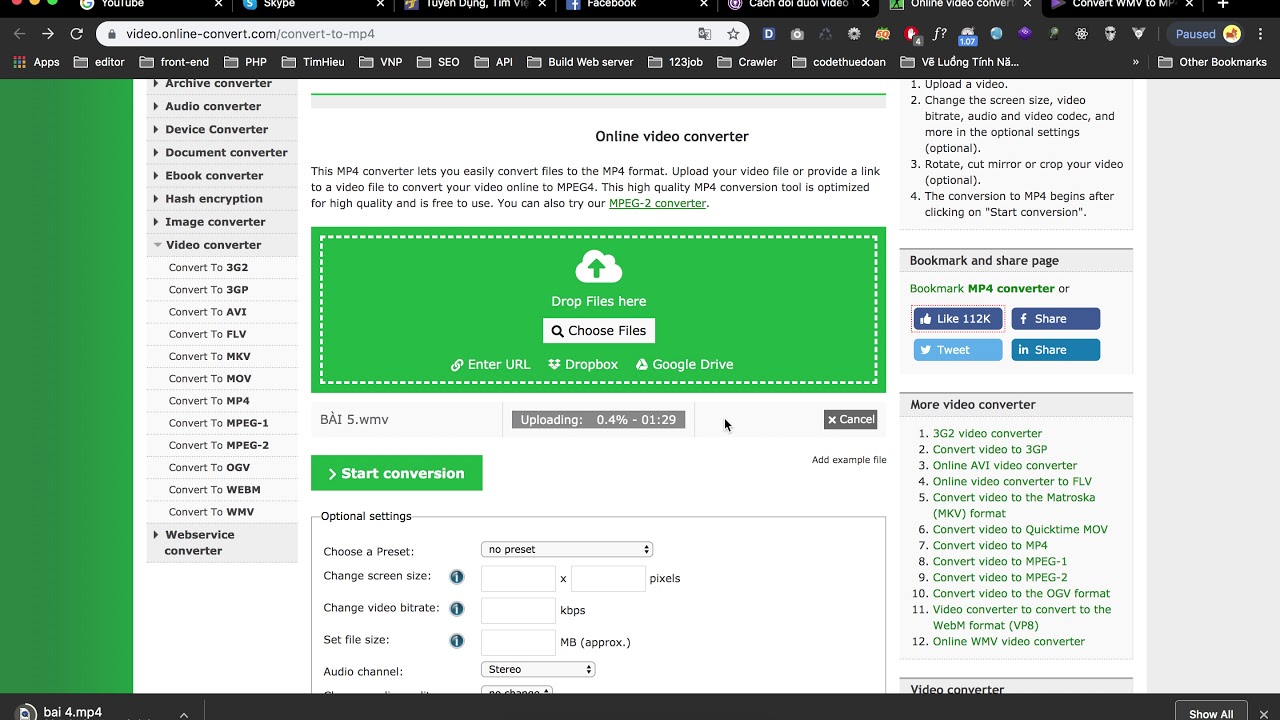Open the MPEG-2 converter link
This screenshot has height=720, width=1280.
pos(657,203)
